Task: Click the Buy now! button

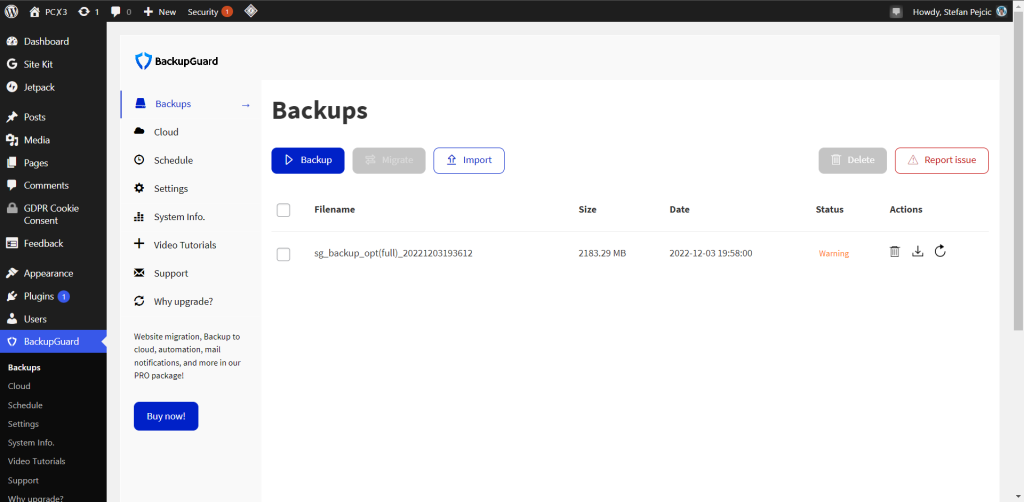Action: click(x=166, y=416)
